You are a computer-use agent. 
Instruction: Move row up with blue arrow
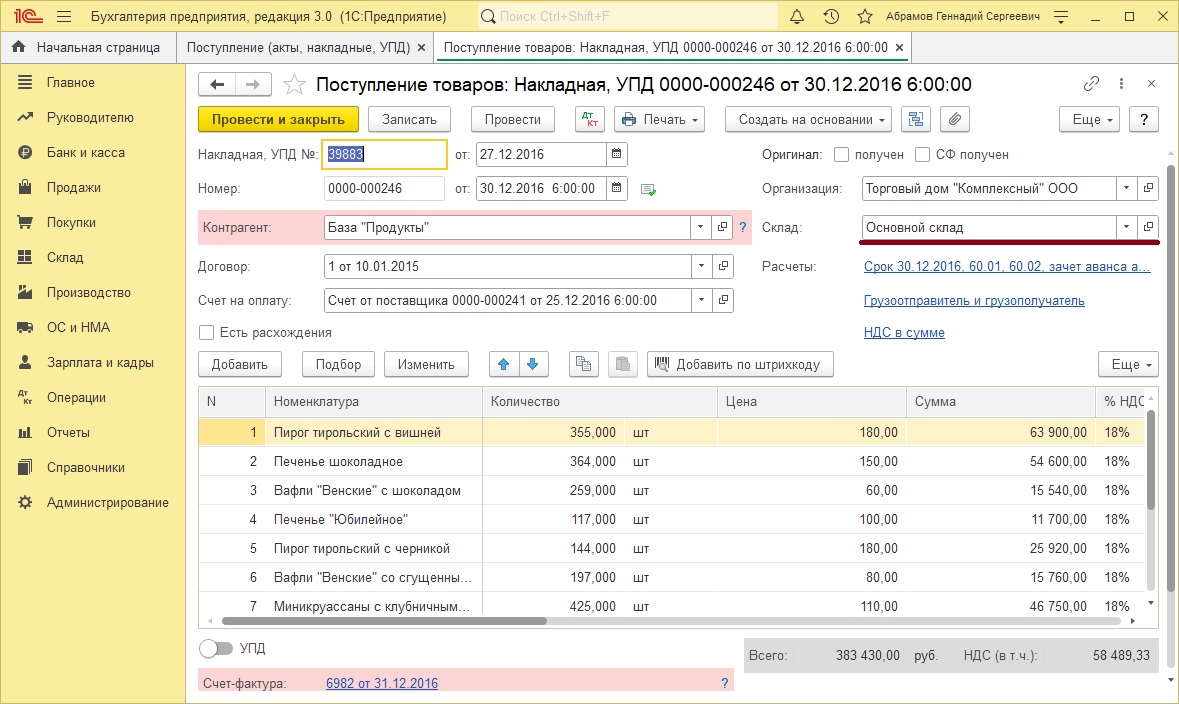tap(503, 364)
